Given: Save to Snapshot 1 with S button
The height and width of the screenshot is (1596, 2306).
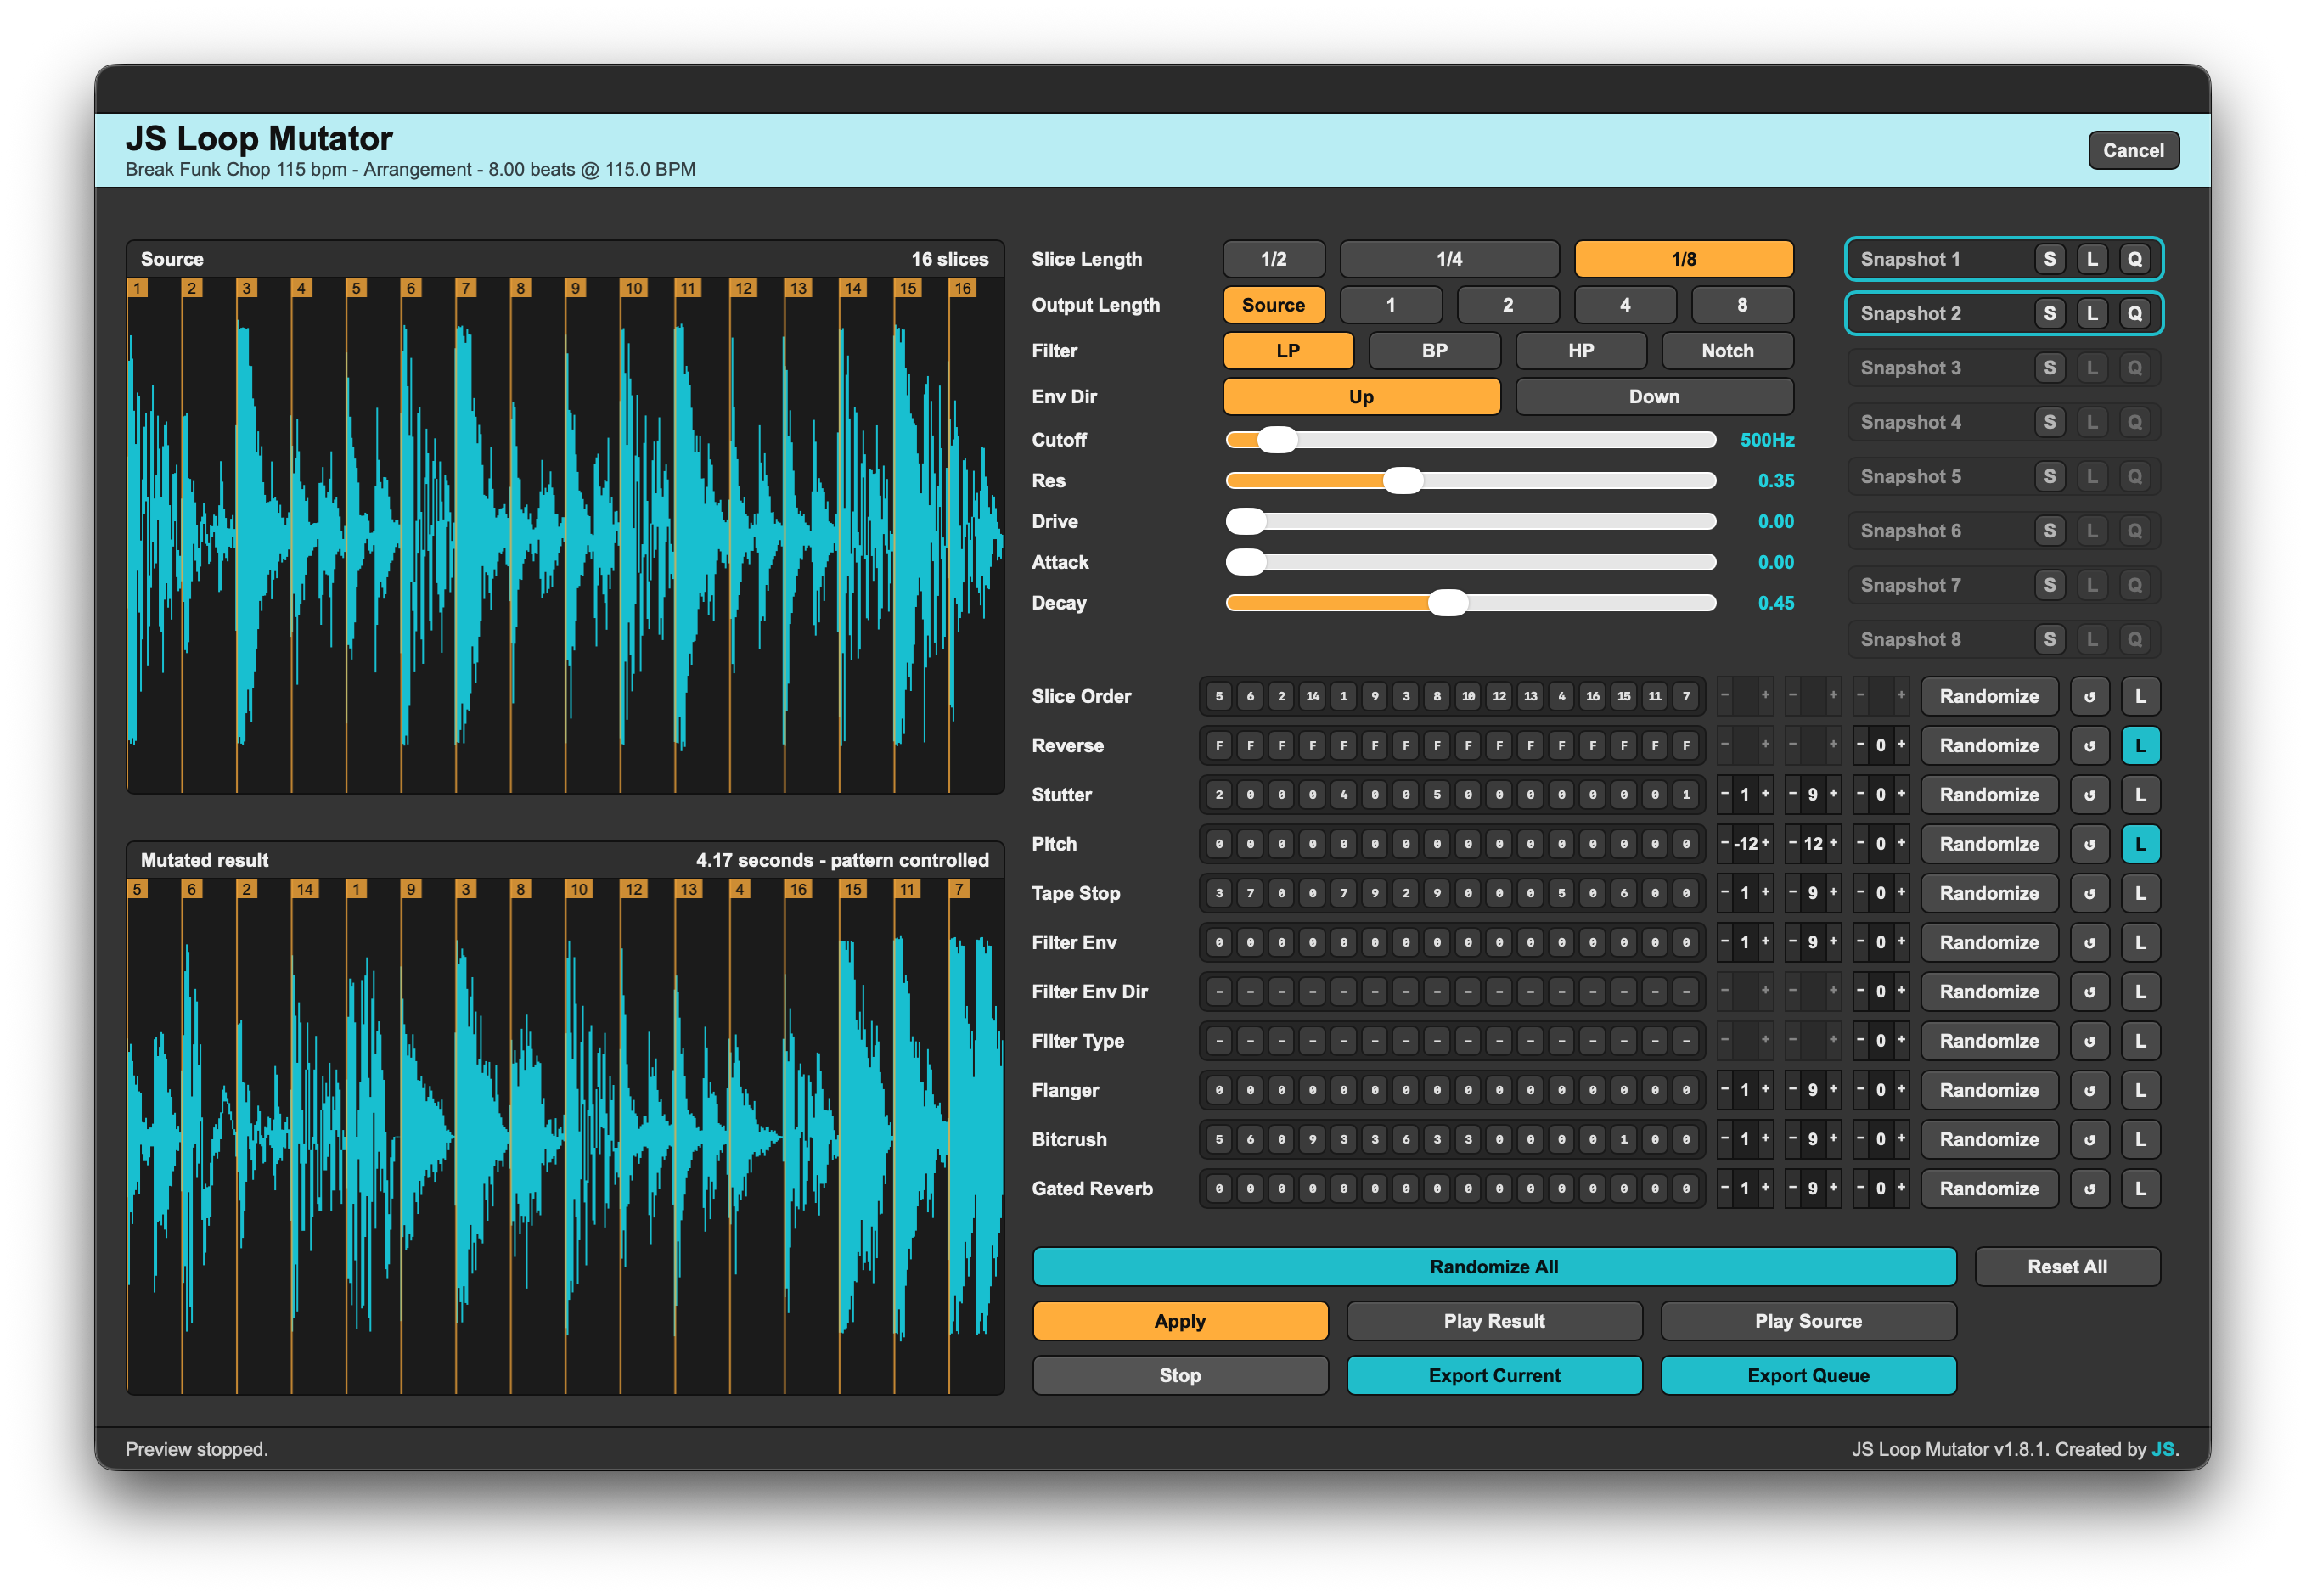Looking at the screenshot, I should [2049, 259].
